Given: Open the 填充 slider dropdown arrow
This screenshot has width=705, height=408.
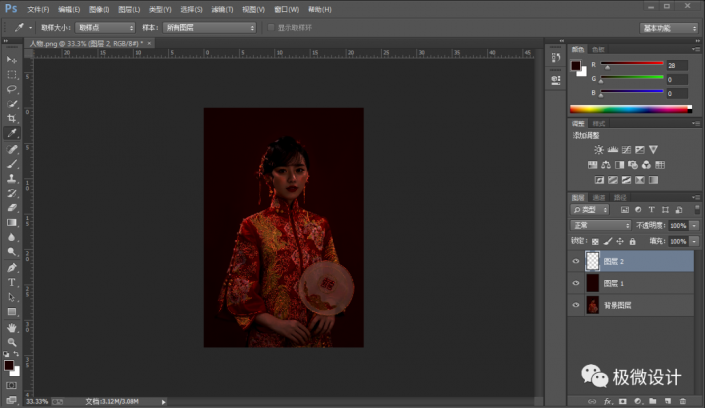Looking at the screenshot, I should pyautogui.click(x=694, y=242).
